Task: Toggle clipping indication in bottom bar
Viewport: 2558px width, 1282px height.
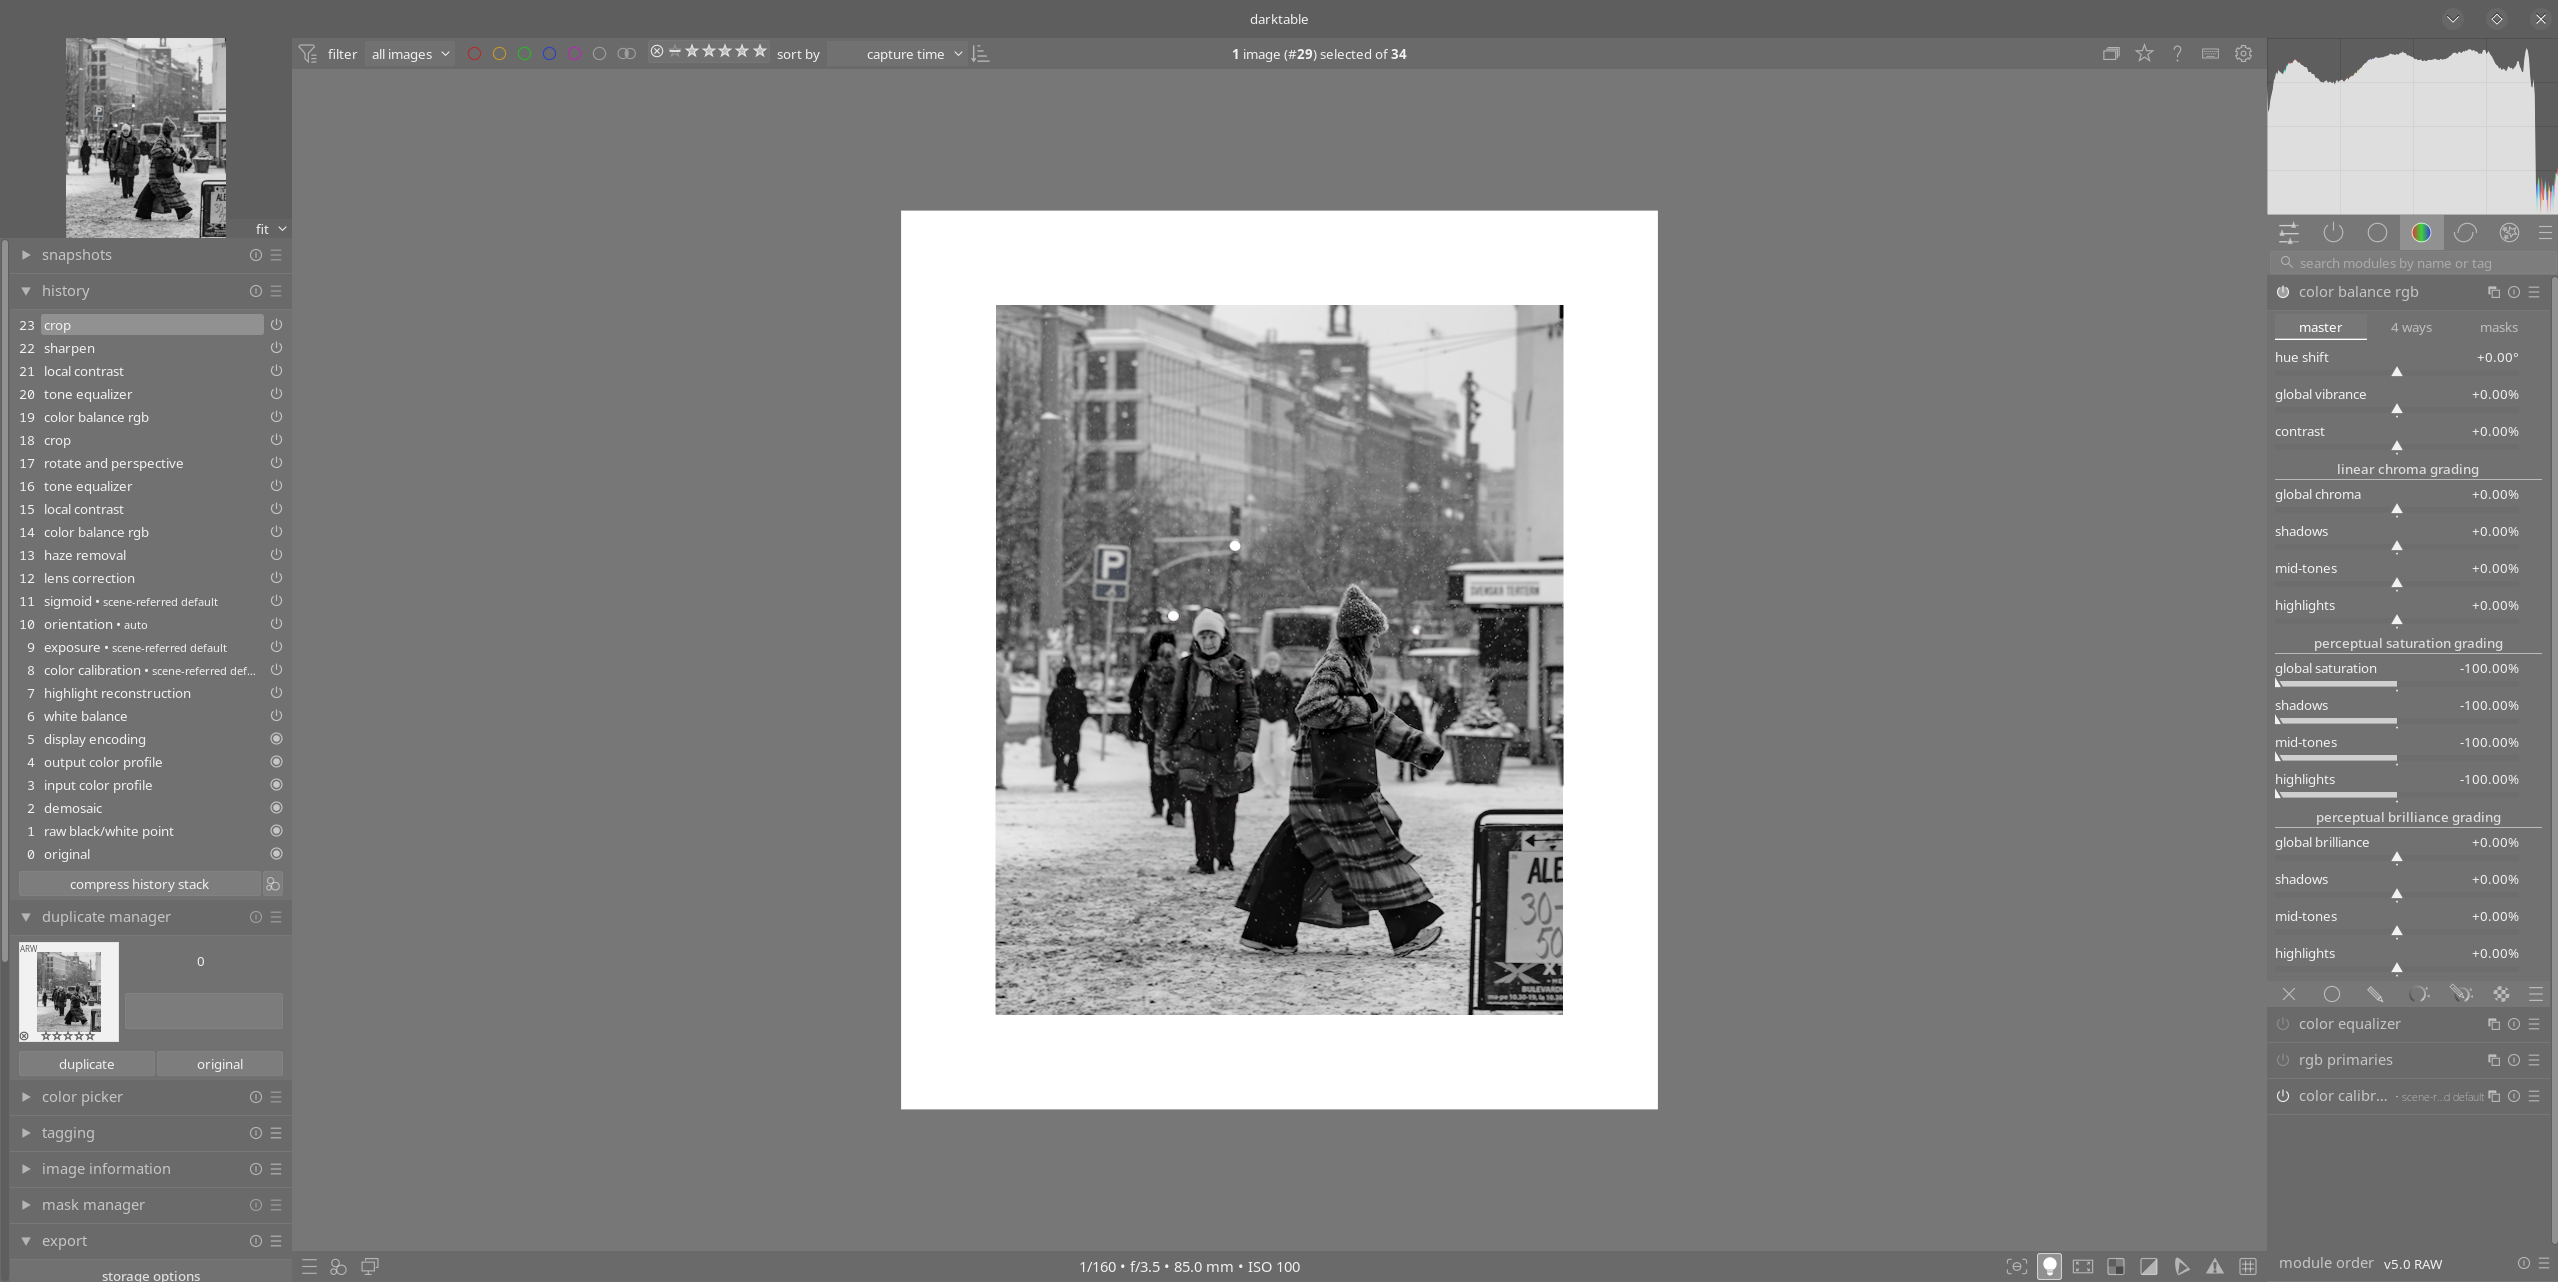Action: [x=2149, y=1266]
